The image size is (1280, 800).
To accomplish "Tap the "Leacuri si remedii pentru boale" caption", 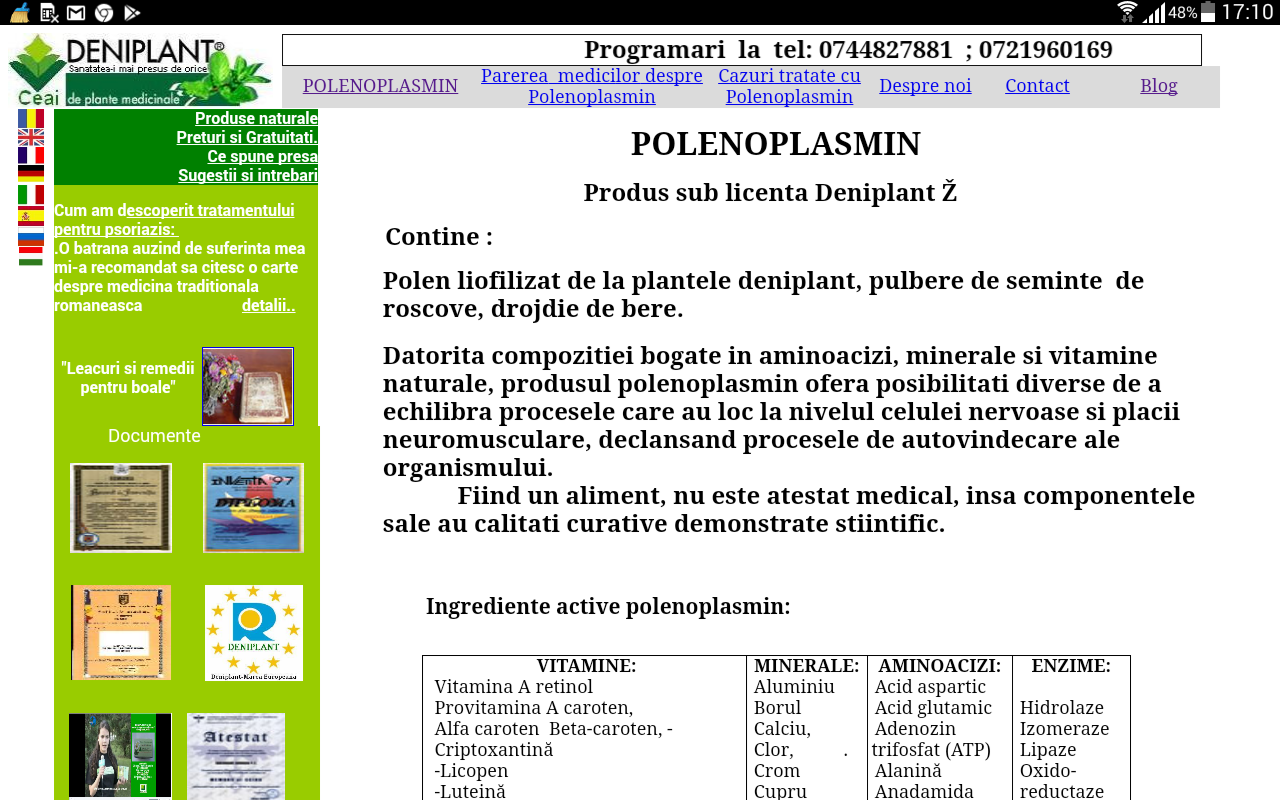I will tap(128, 377).
